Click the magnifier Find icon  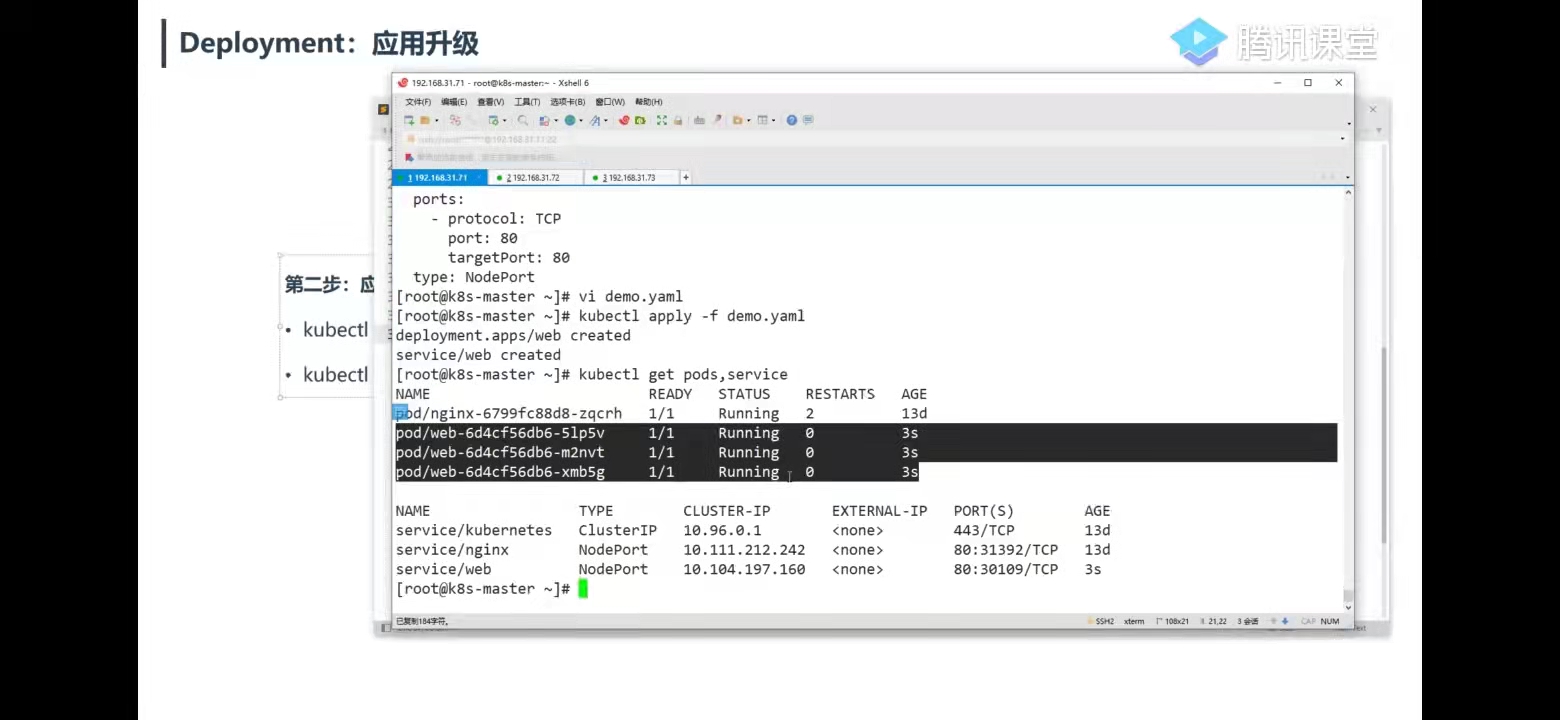coord(523,120)
